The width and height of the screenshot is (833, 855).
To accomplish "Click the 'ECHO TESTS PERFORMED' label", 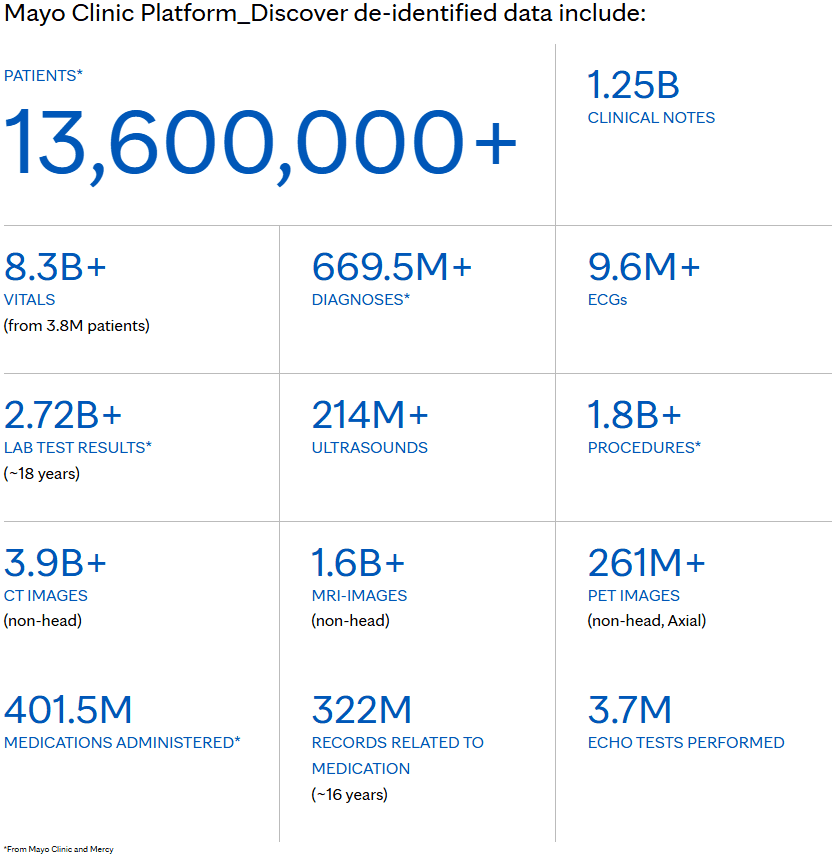I will tap(686, 743).
